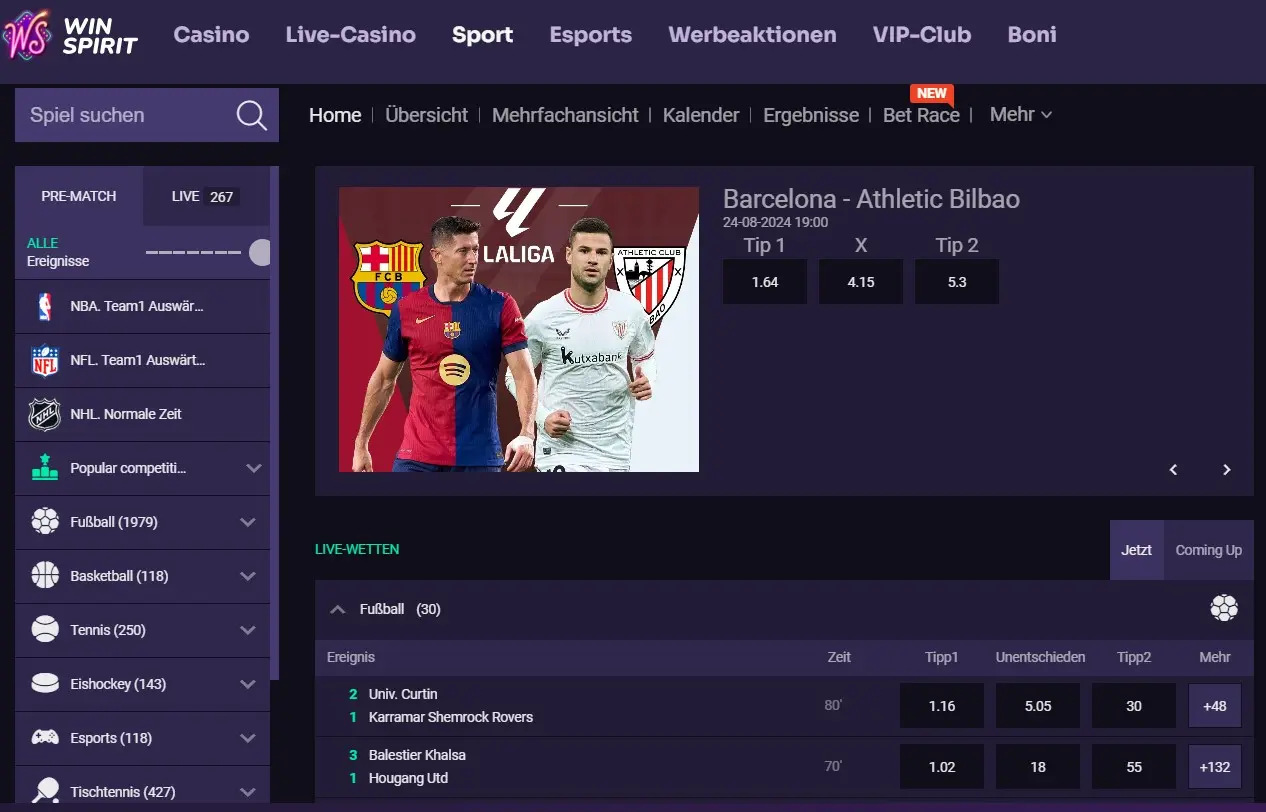The image size is (1266, 812).
Task: Toggle the ALLE Ereignisse switch
Action: coord(209,252)
